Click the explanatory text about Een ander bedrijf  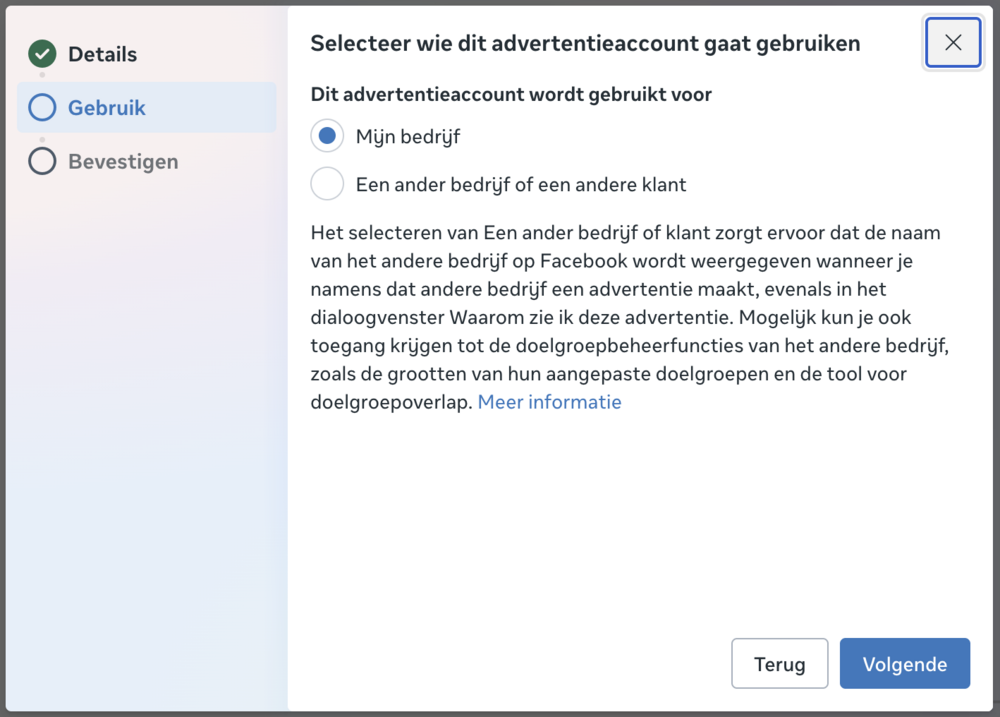tap(624, 316)
